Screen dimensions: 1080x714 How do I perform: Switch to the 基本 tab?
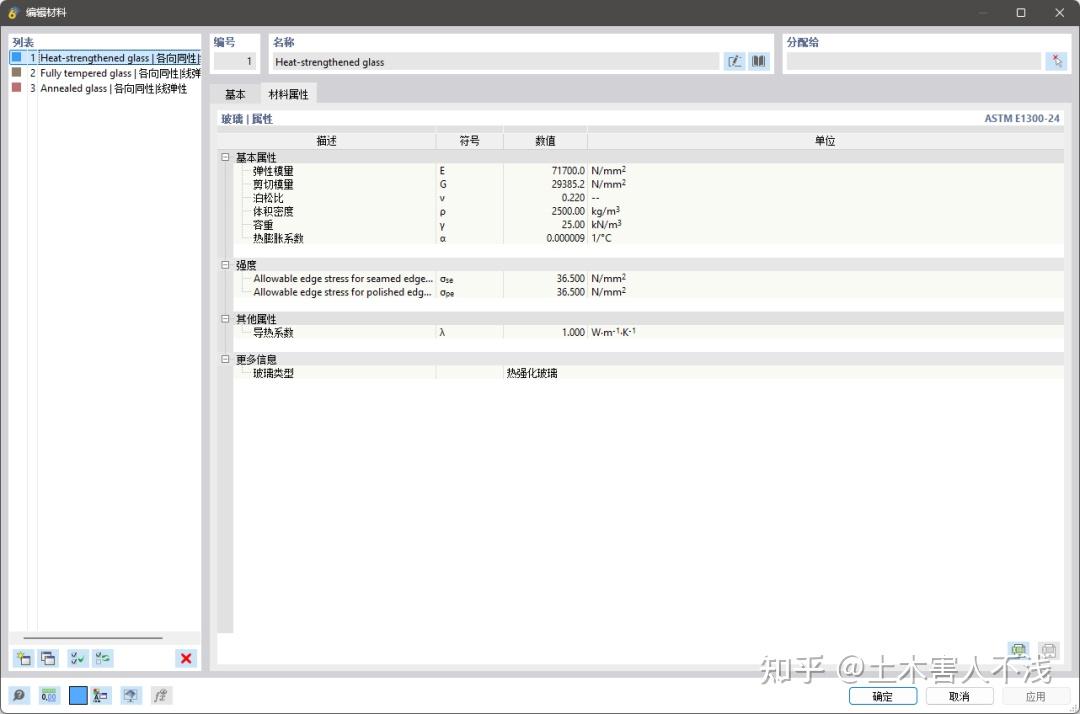[236, 93]
